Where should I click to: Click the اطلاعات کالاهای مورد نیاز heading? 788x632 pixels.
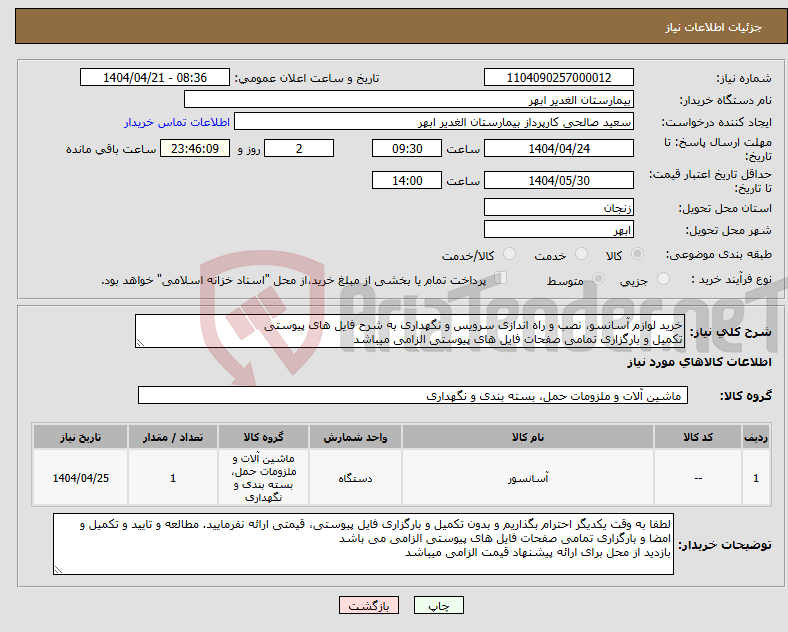[x=699, y=362]
